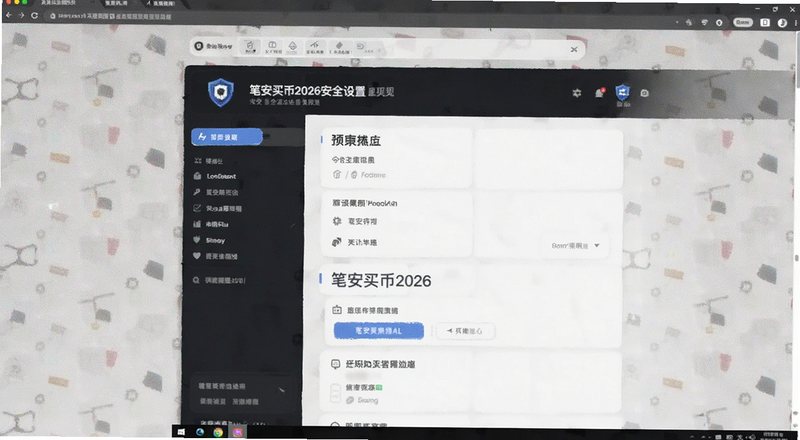
Task: Click the 笔安买币2026安全设置 title in the header
Action: pos(307,91)
